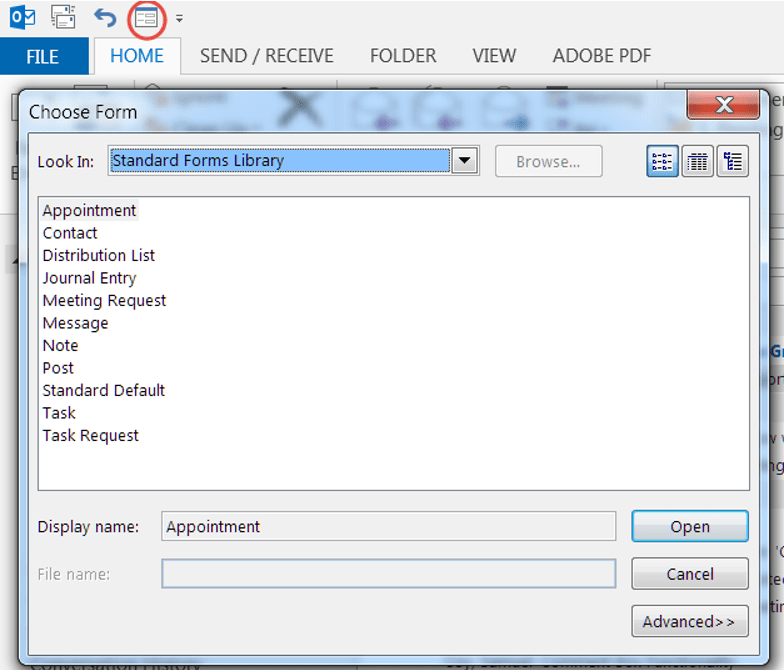
Task: Select Meeting Request form
Action: [104, 300]
